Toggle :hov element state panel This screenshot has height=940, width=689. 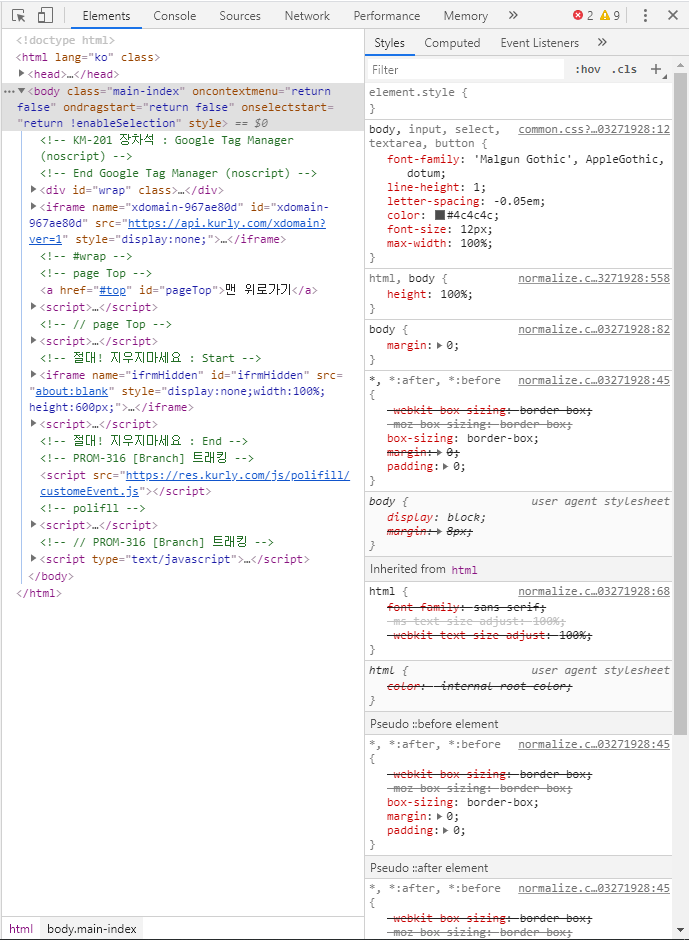coord(588,70)
